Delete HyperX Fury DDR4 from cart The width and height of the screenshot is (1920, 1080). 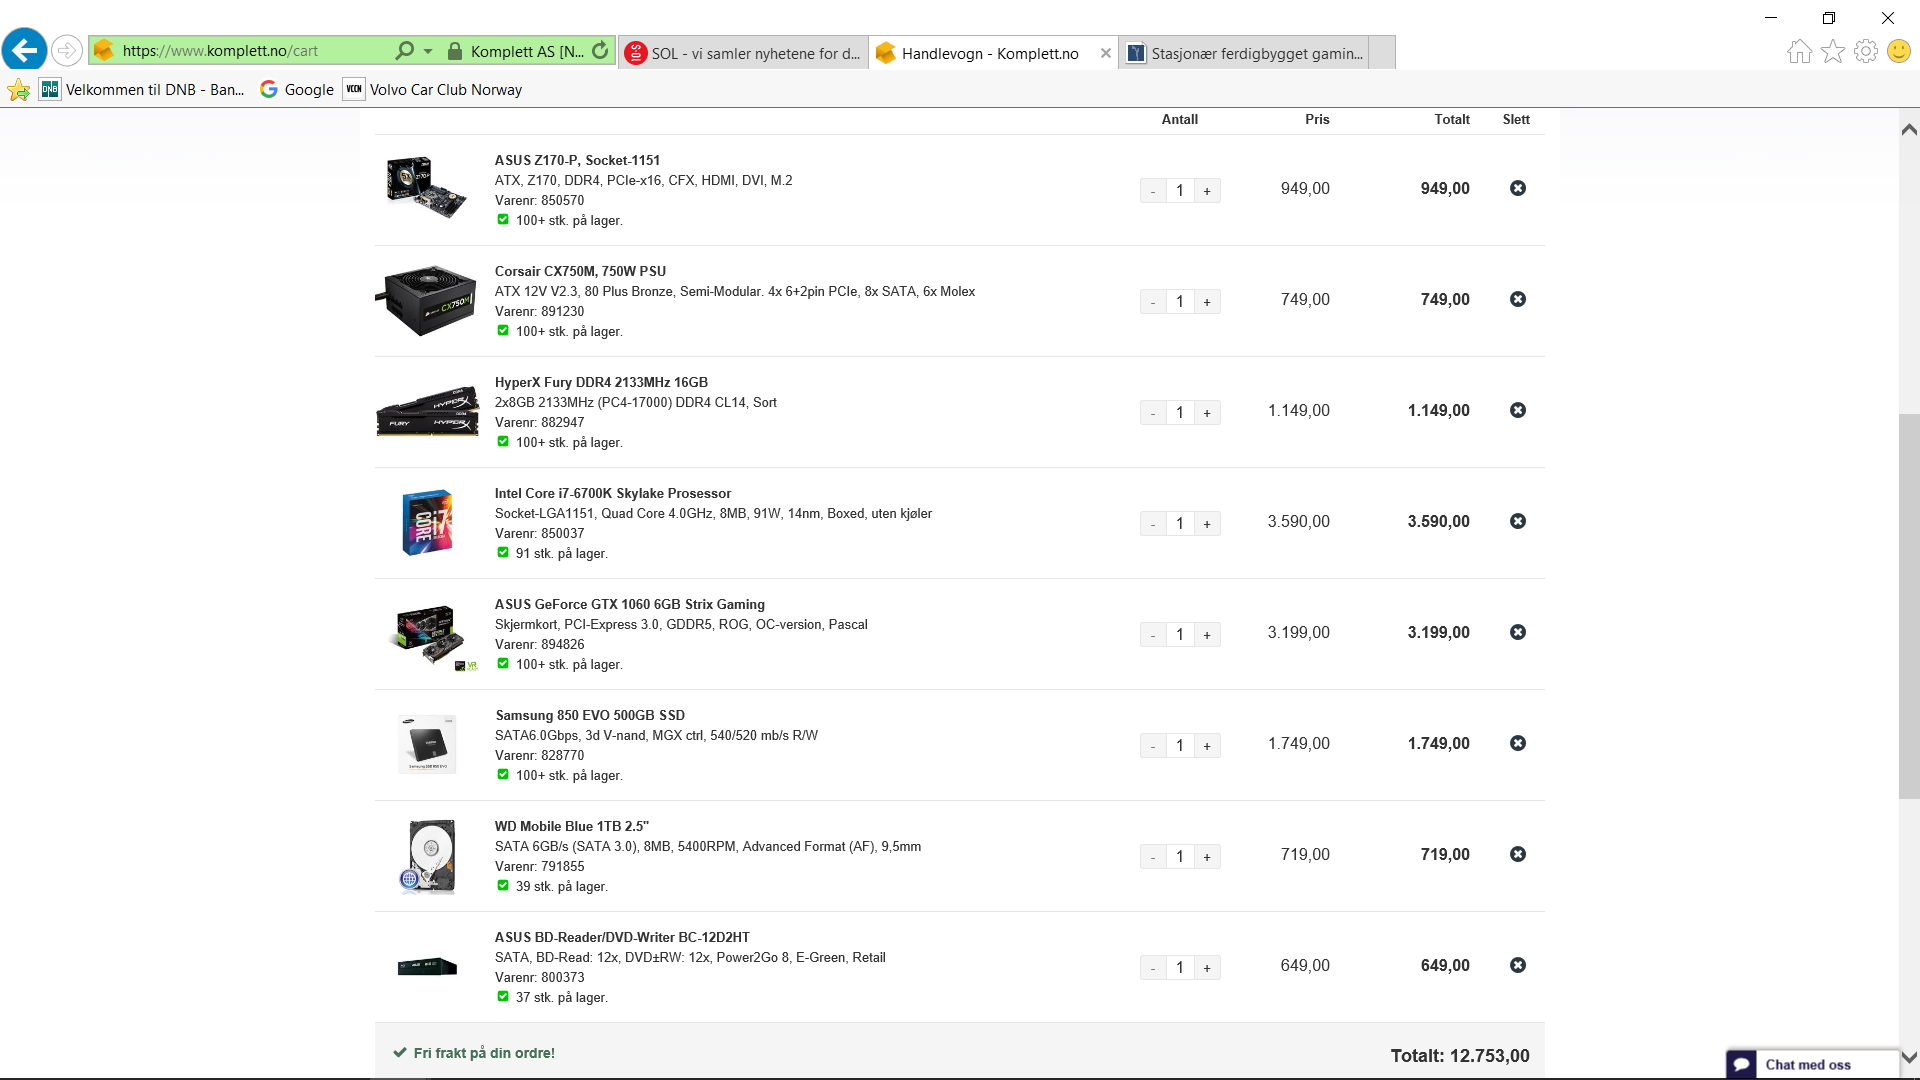[x=1517, y=410]
